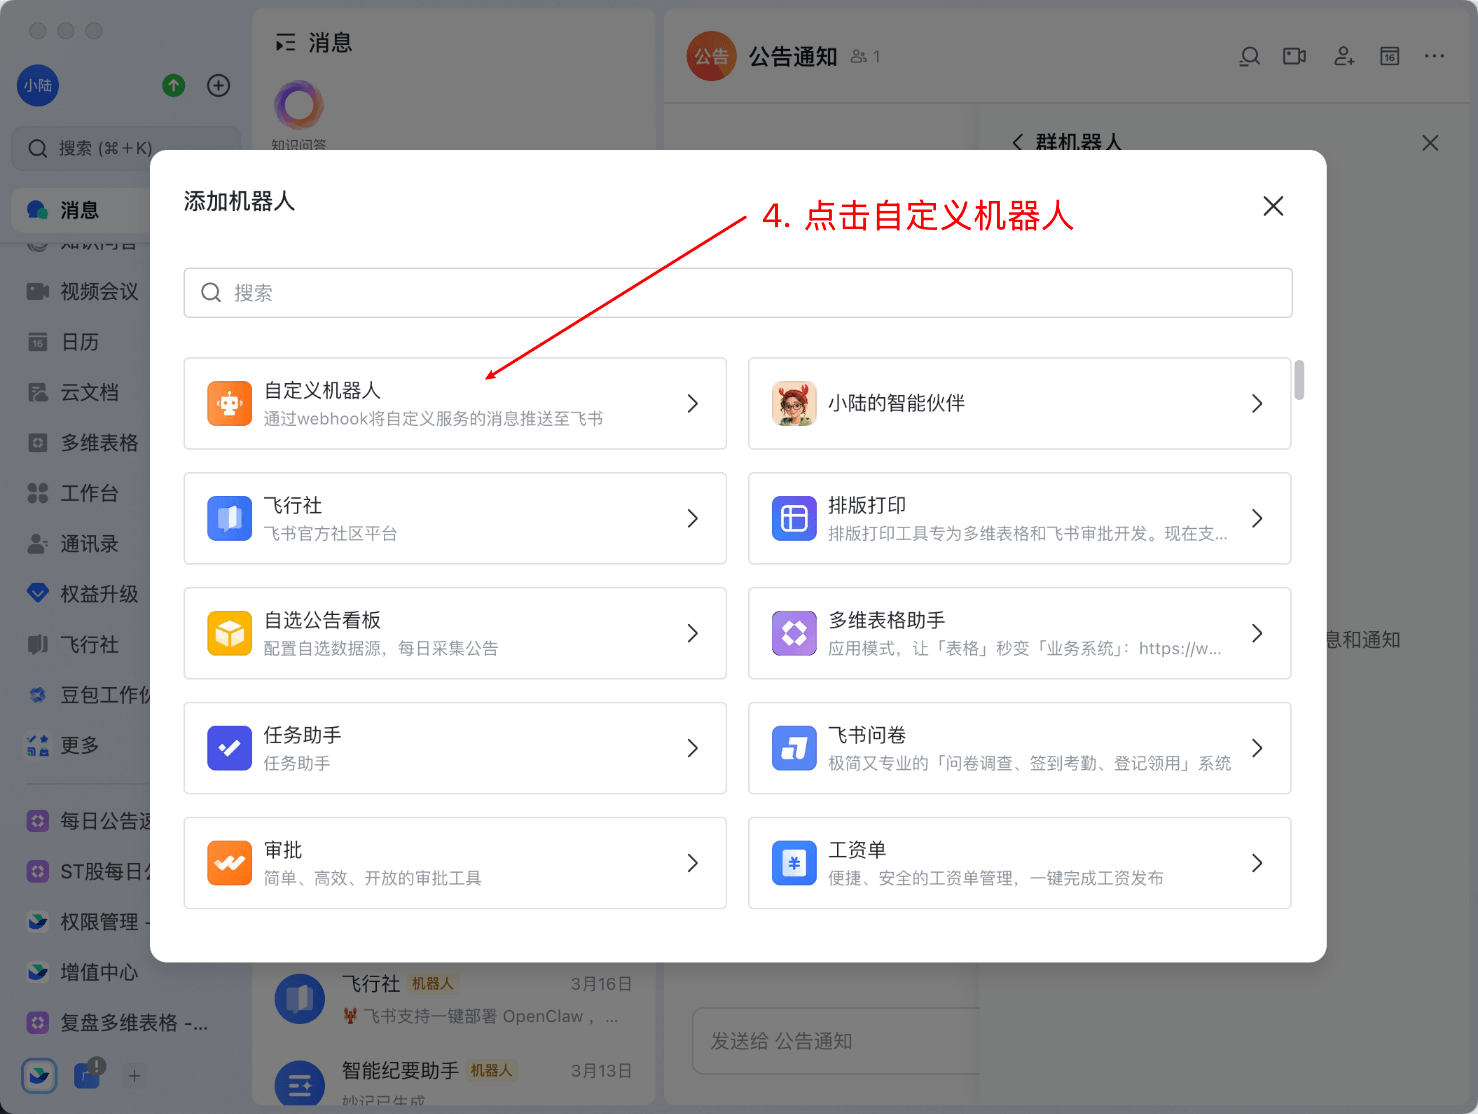
Task: Start a video call icon in header
Action: (x=1295, y=56)
